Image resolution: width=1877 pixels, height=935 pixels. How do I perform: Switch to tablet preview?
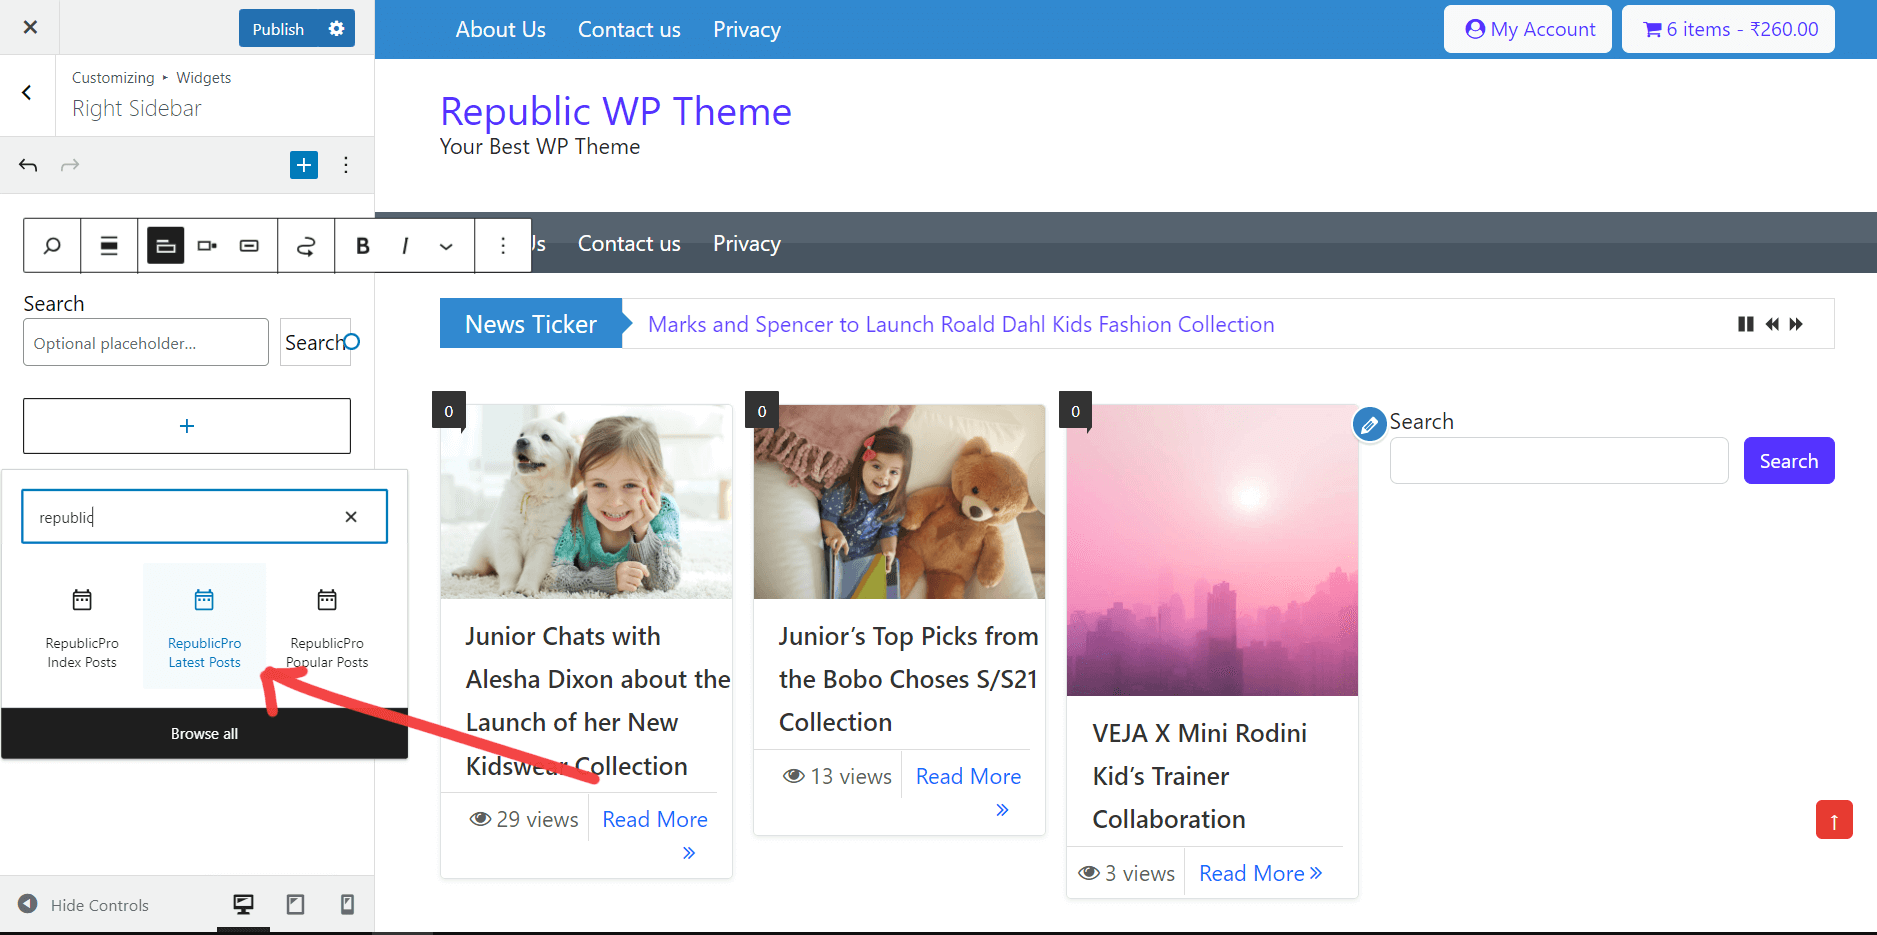295,905
